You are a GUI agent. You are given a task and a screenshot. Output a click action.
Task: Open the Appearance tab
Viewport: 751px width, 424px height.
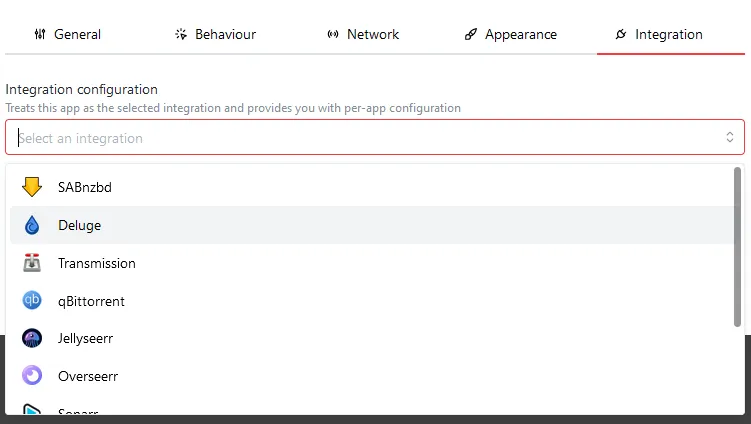511,34
